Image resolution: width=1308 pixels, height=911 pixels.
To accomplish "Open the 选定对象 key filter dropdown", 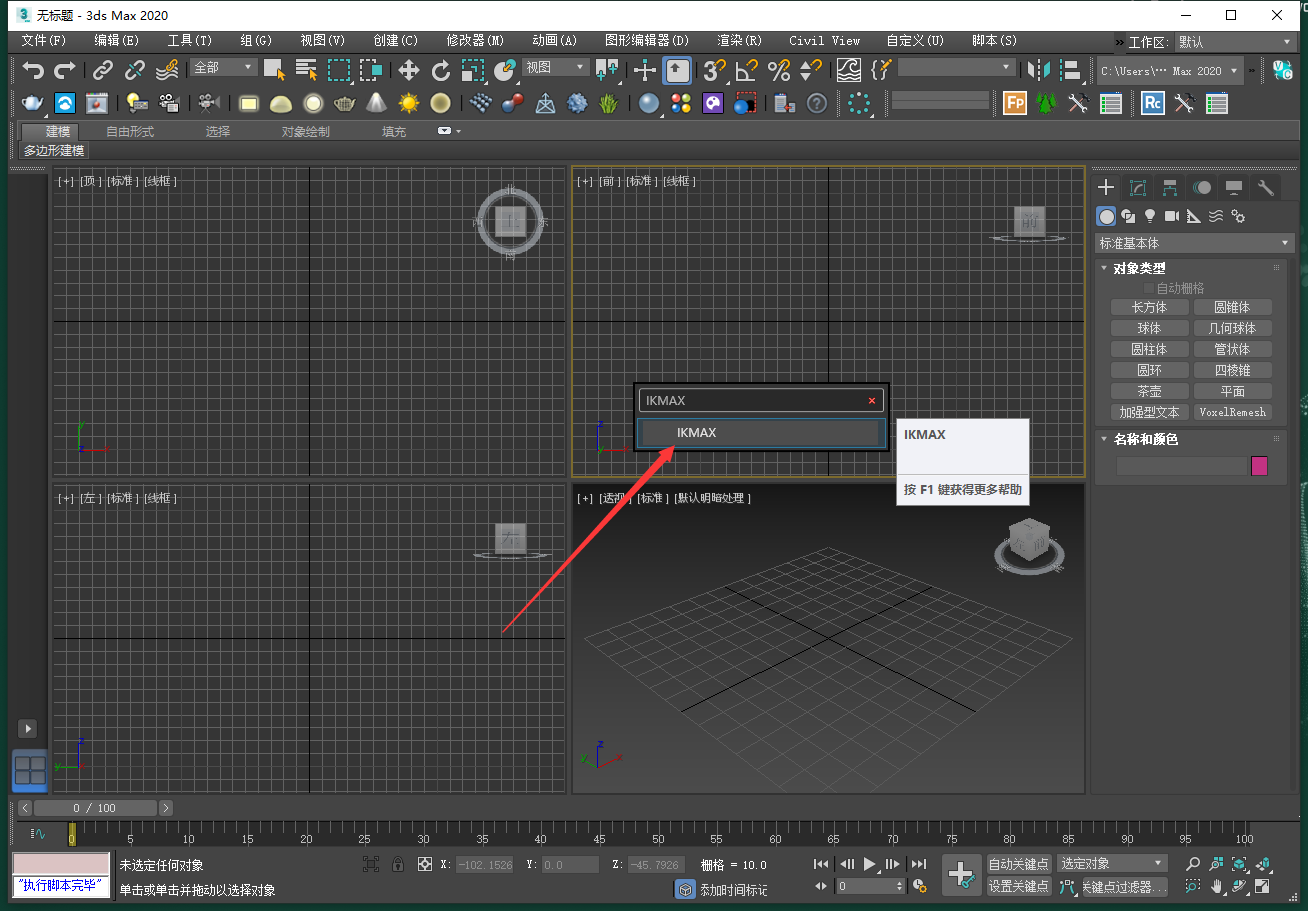I will (1112, 864).
